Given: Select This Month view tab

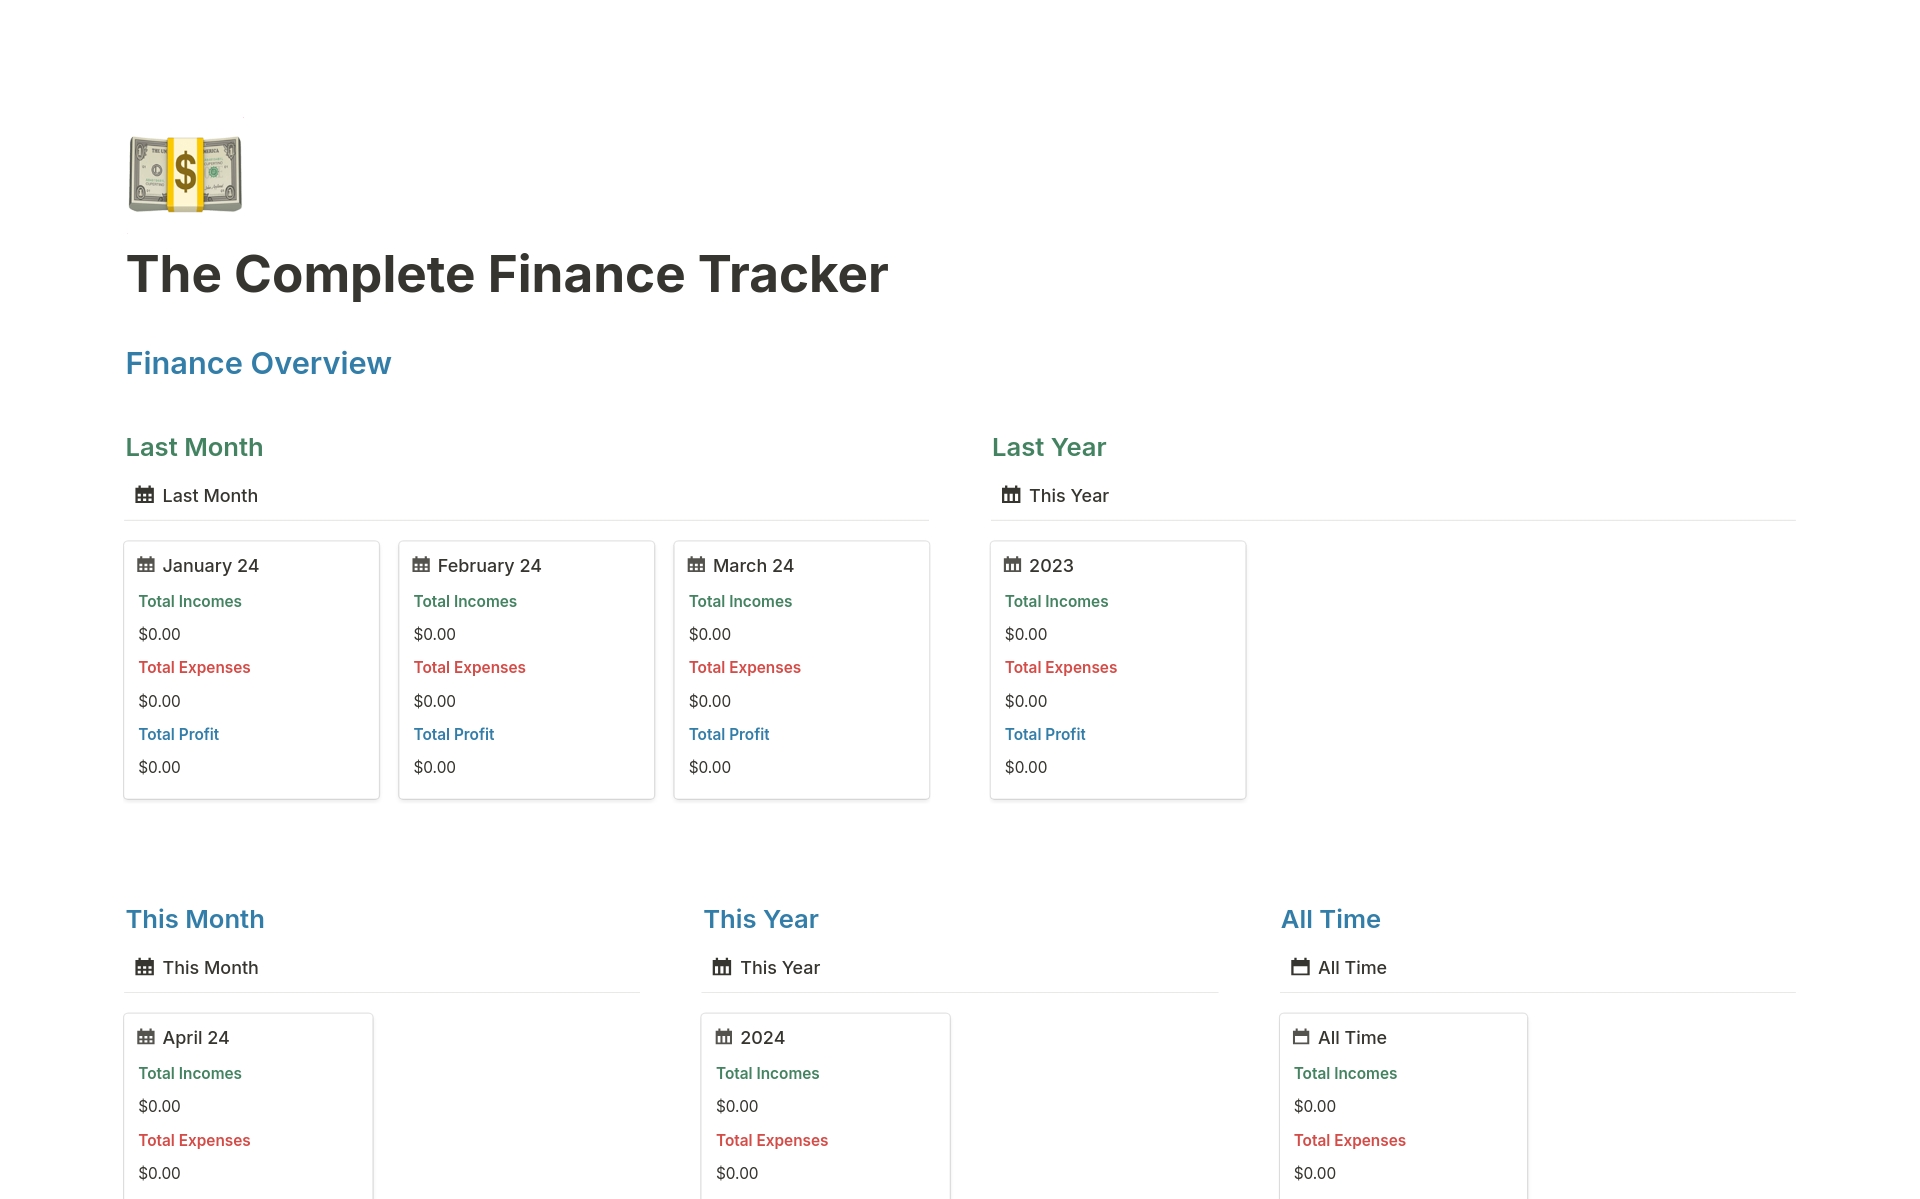Looking at the screenshot, I should pyautogui.click(x=197, y=968).
